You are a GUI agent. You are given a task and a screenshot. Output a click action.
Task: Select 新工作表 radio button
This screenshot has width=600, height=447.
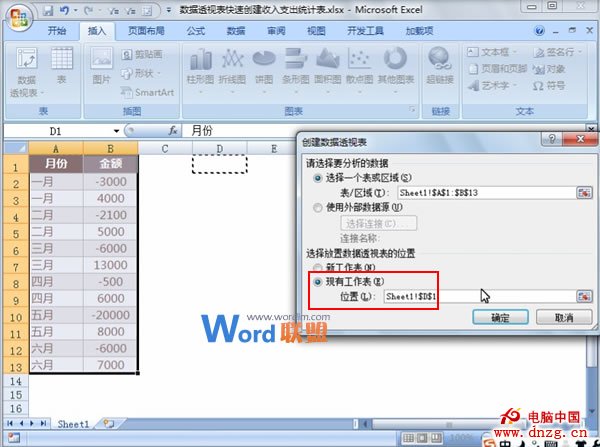coord(318,268)
